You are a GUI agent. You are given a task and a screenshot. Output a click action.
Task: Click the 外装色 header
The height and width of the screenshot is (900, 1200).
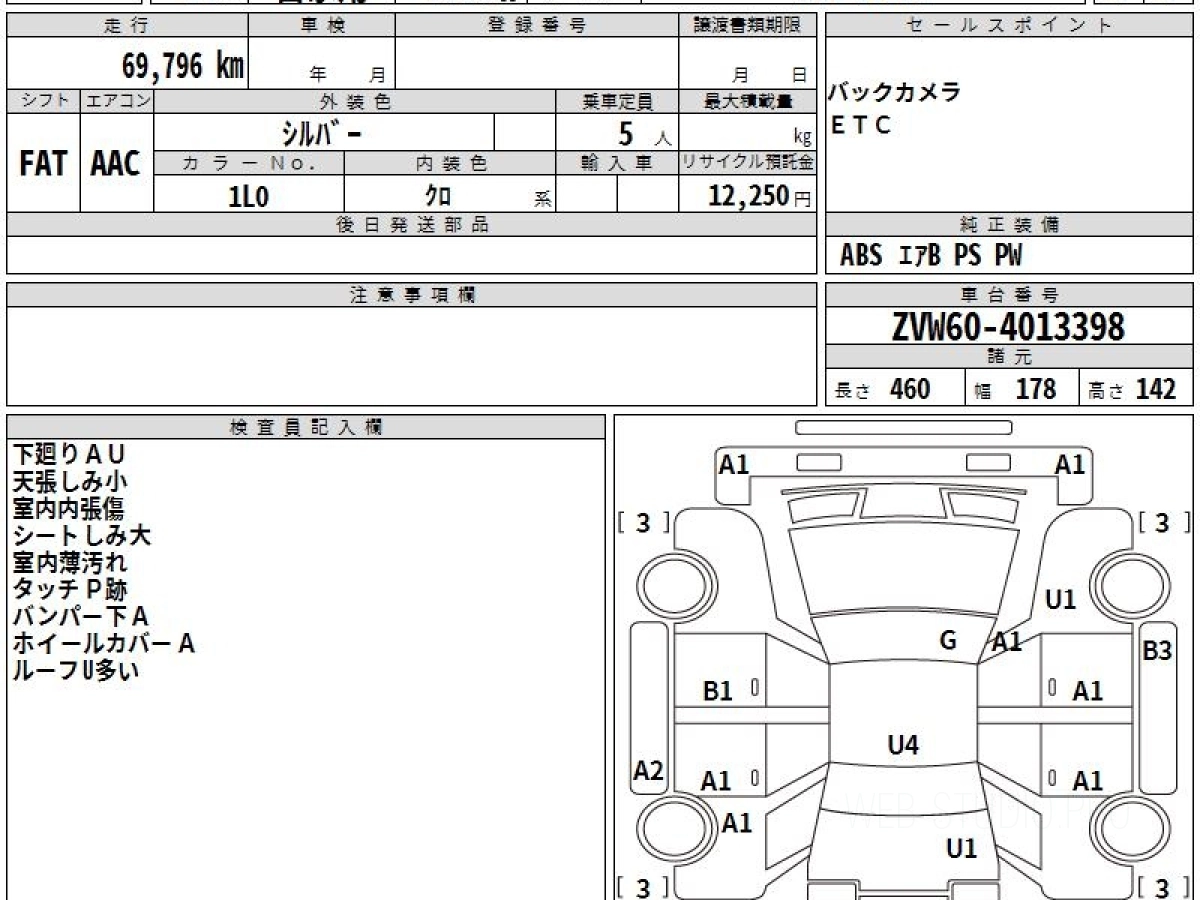point(355,101)
